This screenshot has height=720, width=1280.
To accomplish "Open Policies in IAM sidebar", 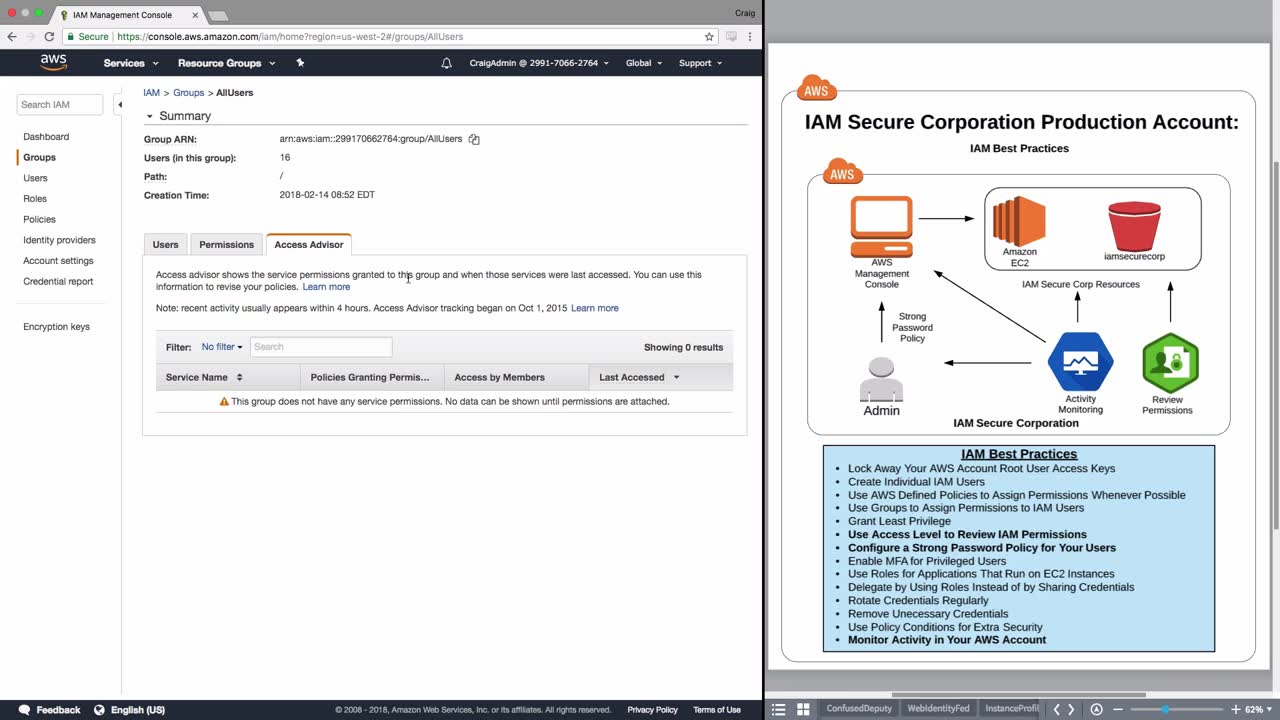I will click(39, 220).
